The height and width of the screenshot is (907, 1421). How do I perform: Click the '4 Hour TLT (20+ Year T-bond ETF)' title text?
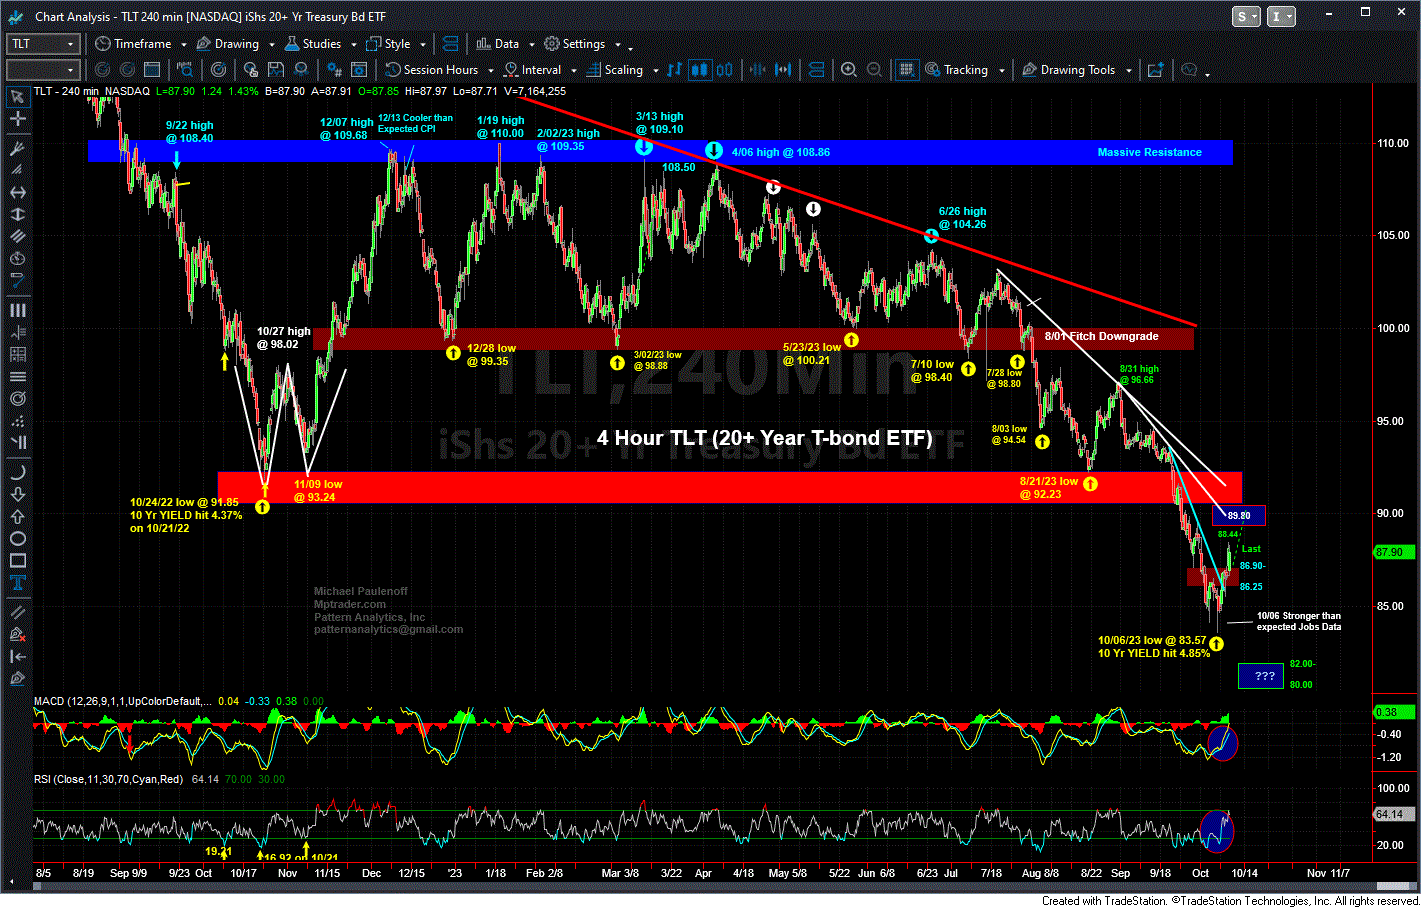coord(765,438)
